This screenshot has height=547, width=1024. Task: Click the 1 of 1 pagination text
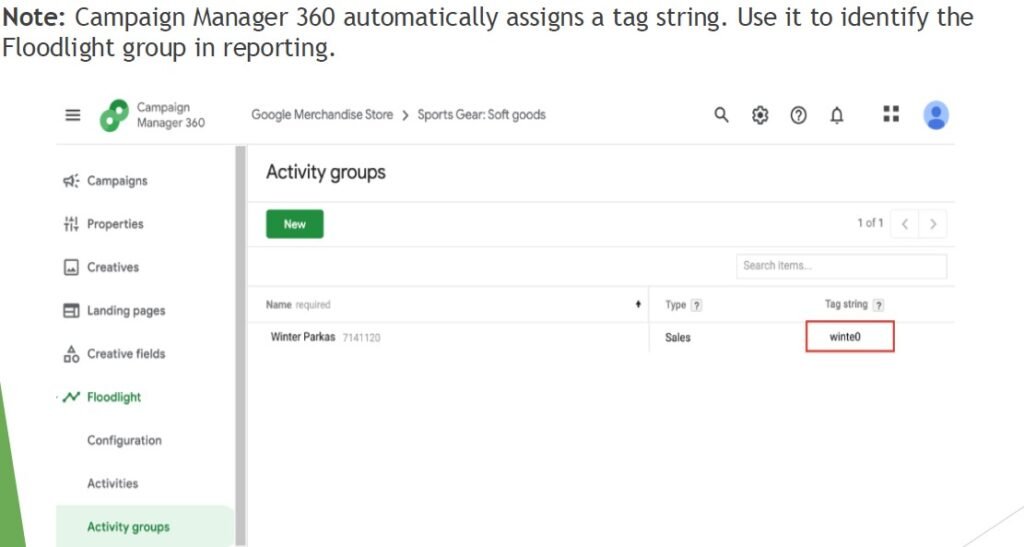870,223
